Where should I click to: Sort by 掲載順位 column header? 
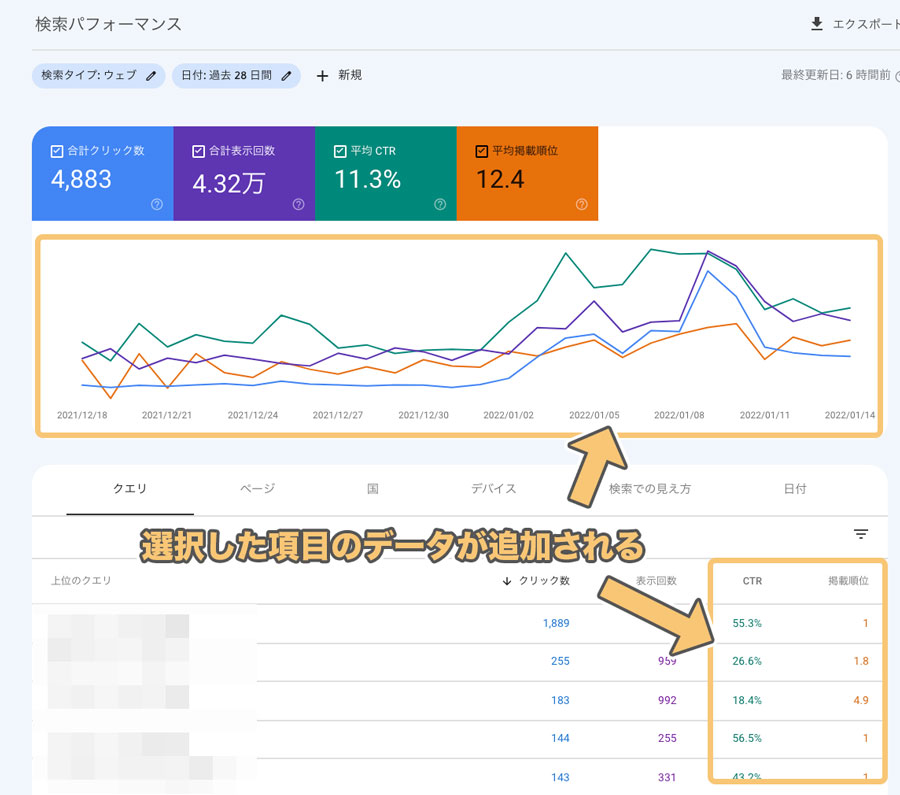(x=848, y=581)
